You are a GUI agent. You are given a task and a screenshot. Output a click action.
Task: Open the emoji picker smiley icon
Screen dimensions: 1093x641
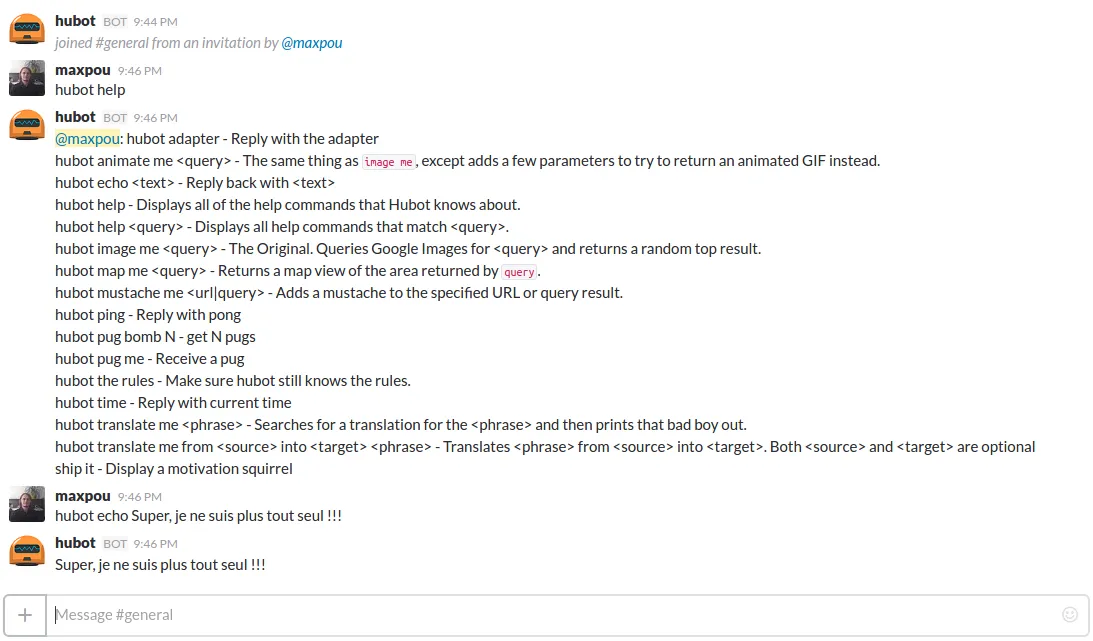(x=1069, y=615)
